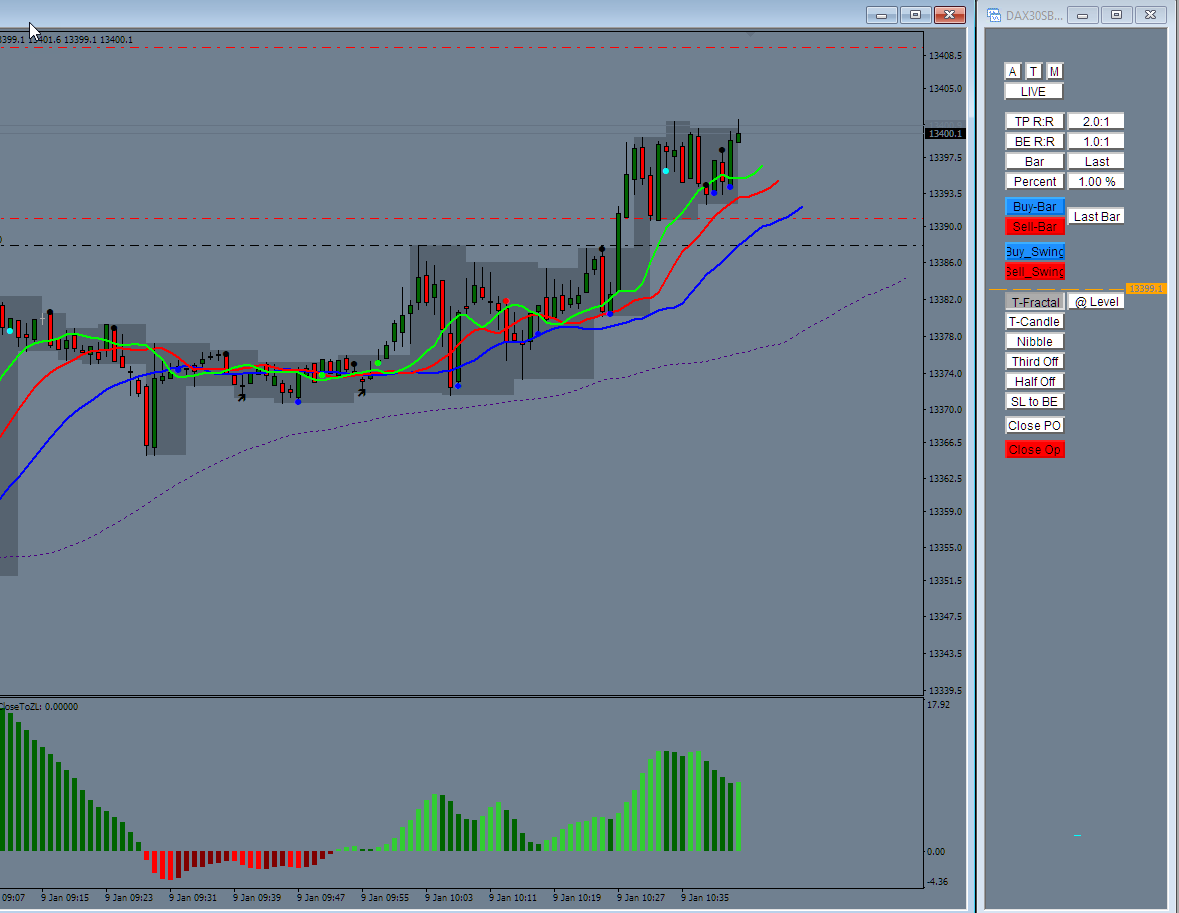Image resolution: width=1179 pixels, height=913 pixels.
Task: Click the 13339.5 price axis label
Action: (945, 690)
